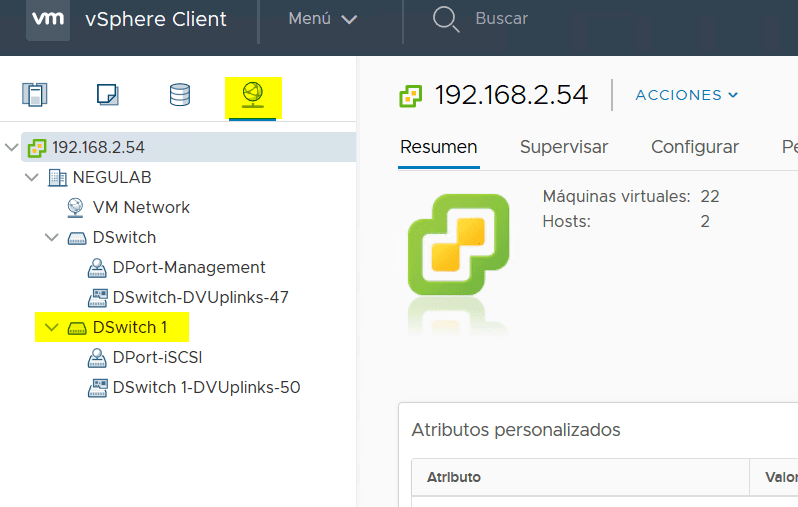The height and width of the screenshot is (507, 798).
Task: Select DSwitch 1-DVUplinks-50 in the tree
Action: click(206, 388)
